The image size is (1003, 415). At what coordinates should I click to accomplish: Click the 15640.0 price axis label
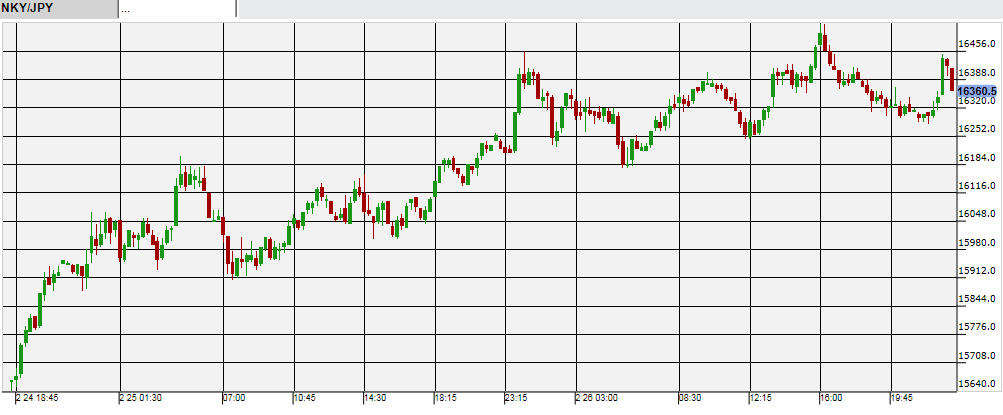tap(977, 384)
